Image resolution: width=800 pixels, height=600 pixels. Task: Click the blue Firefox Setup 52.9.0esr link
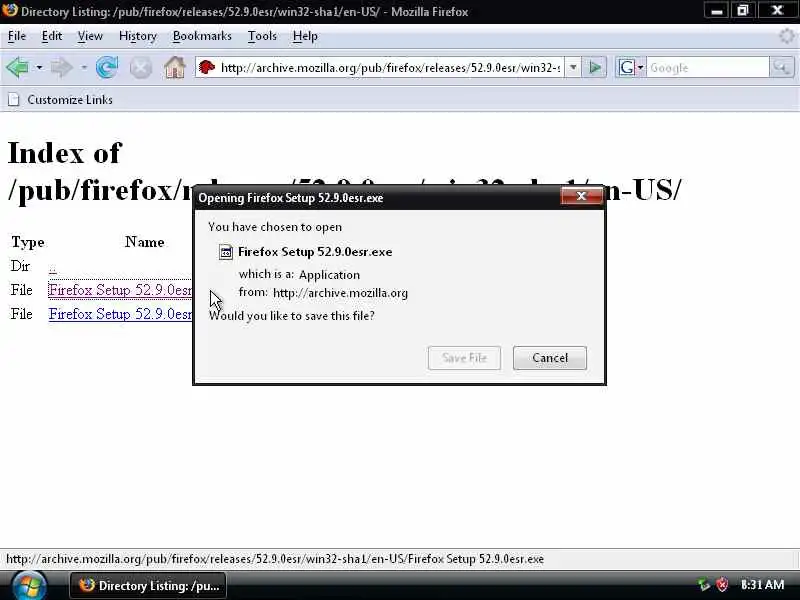coord(120,314)
